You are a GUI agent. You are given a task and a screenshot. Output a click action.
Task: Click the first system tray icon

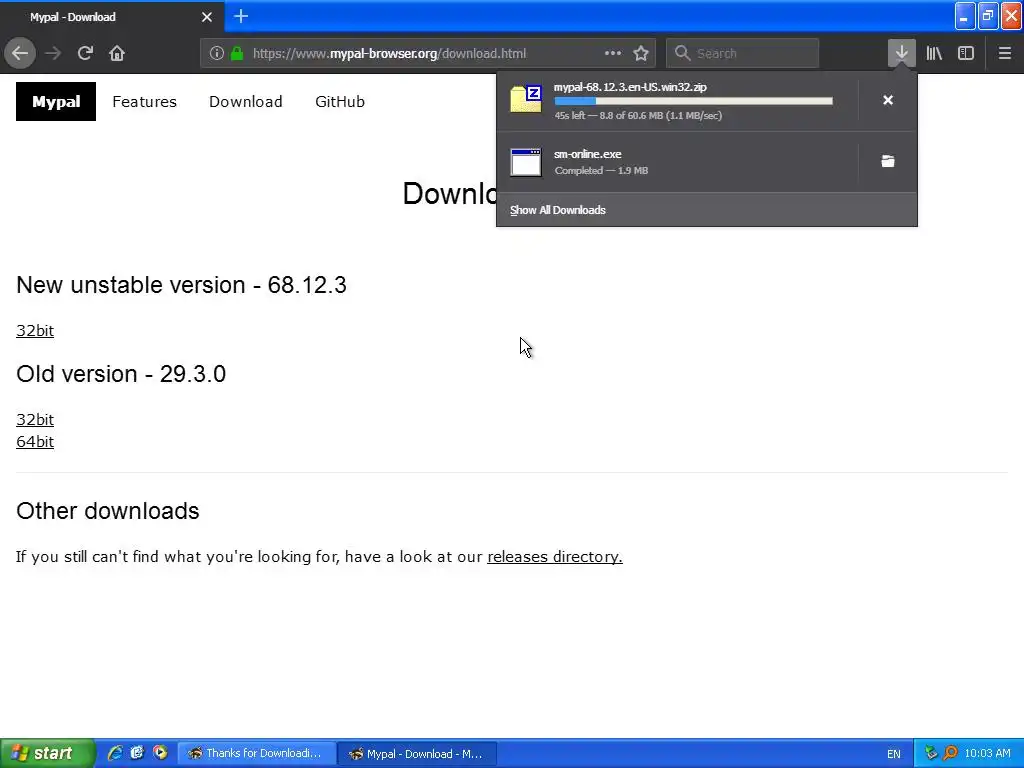pos(931,753)
